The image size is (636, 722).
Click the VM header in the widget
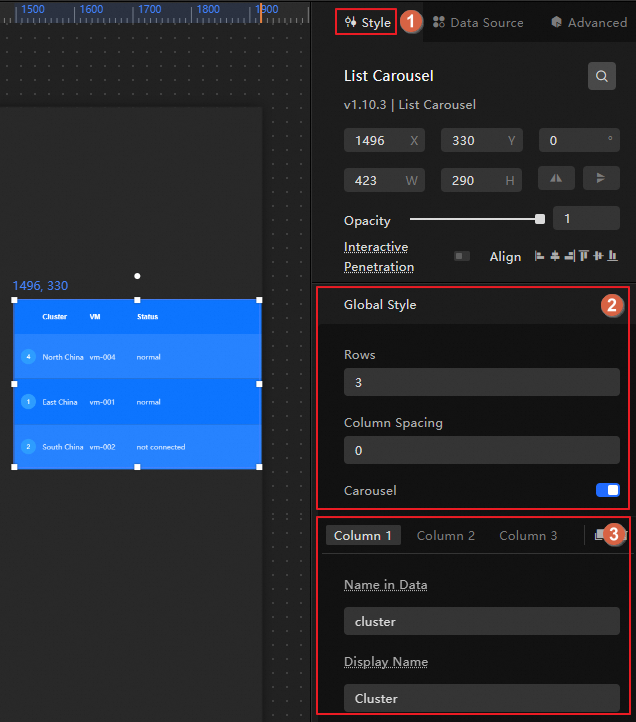95,317
